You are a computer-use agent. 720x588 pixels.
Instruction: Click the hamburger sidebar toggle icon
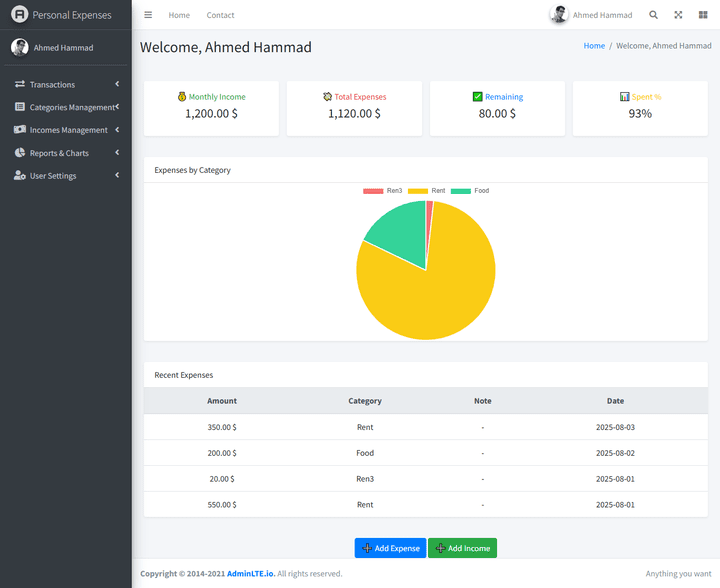click(148, 15)
